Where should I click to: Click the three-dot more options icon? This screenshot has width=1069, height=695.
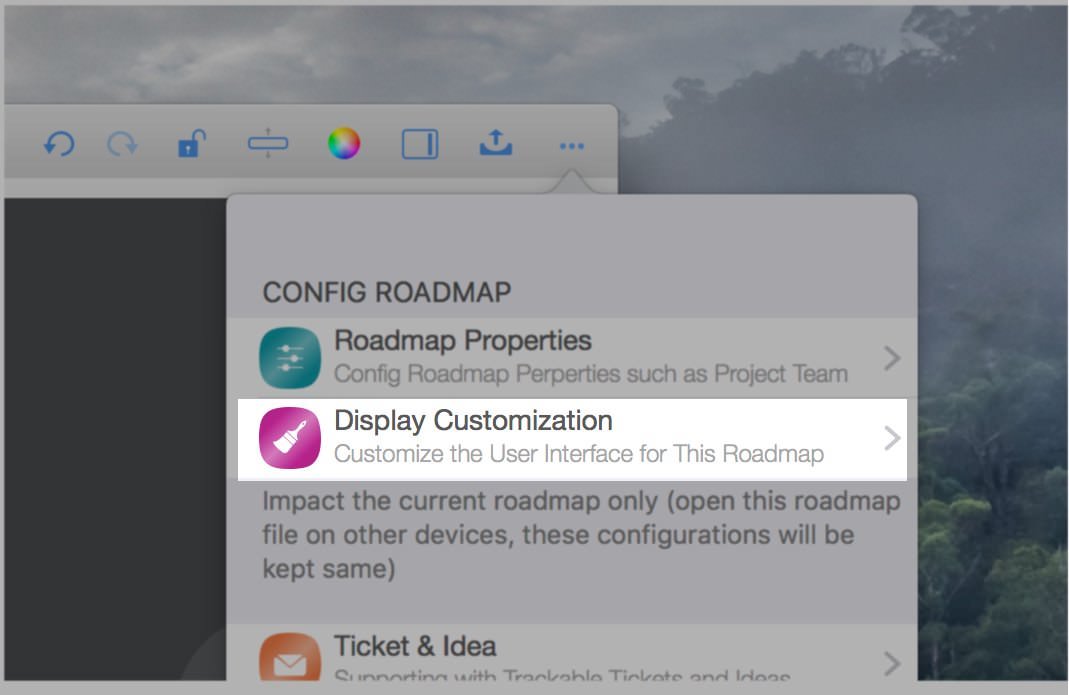tap(571, 146)
